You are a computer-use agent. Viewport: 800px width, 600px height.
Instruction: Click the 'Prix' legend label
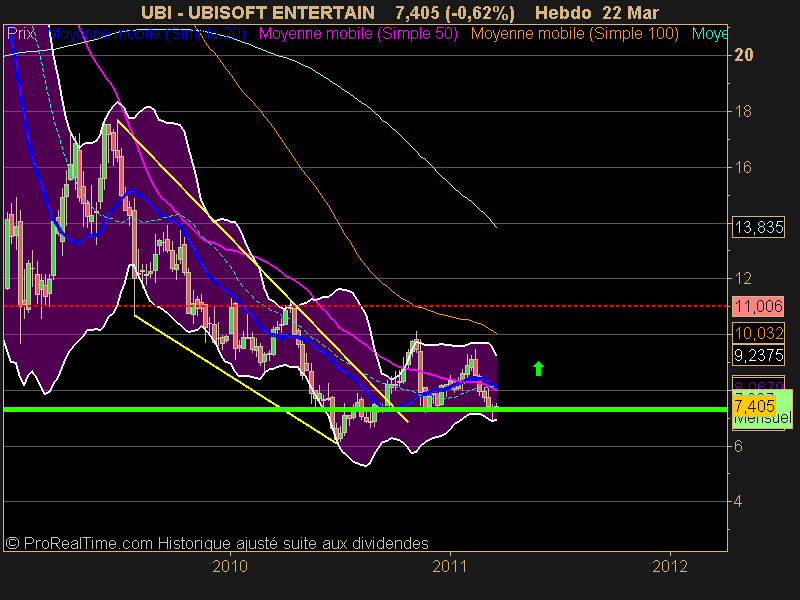point(20,34)
